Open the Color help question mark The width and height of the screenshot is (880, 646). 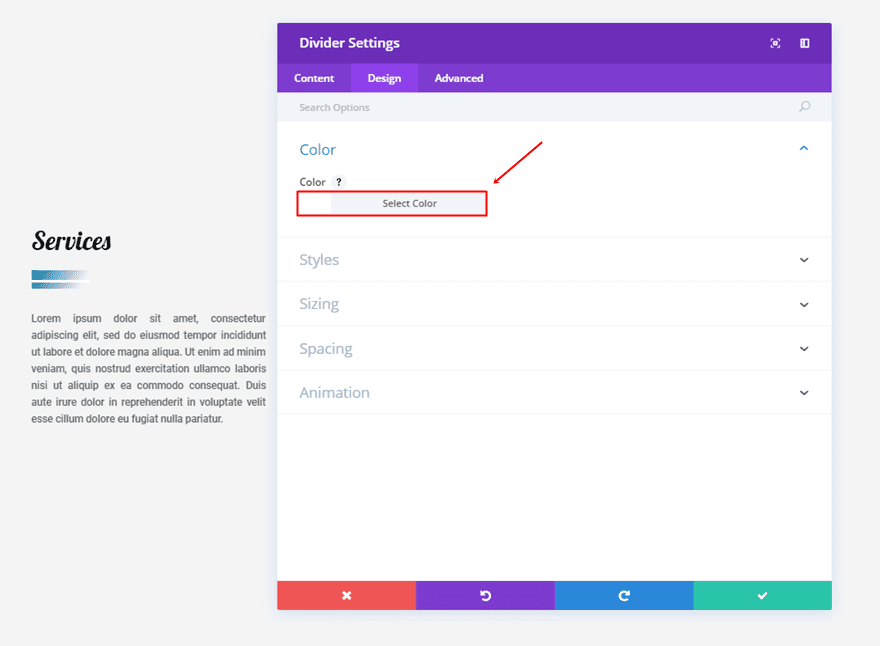click(x=338, y=182)
